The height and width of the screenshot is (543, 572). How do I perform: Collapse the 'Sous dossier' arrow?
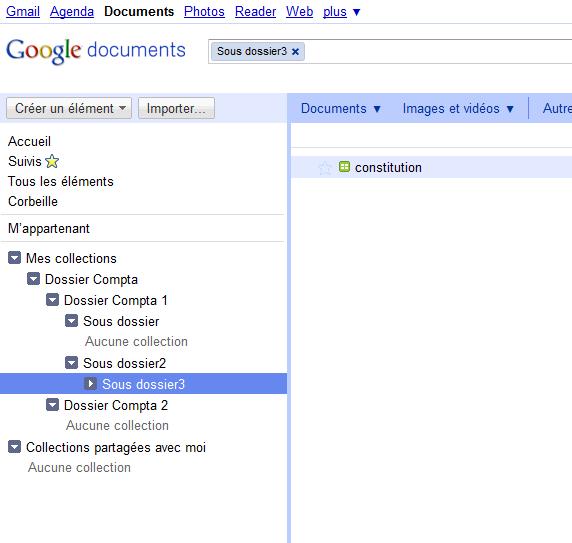point(71,321)
